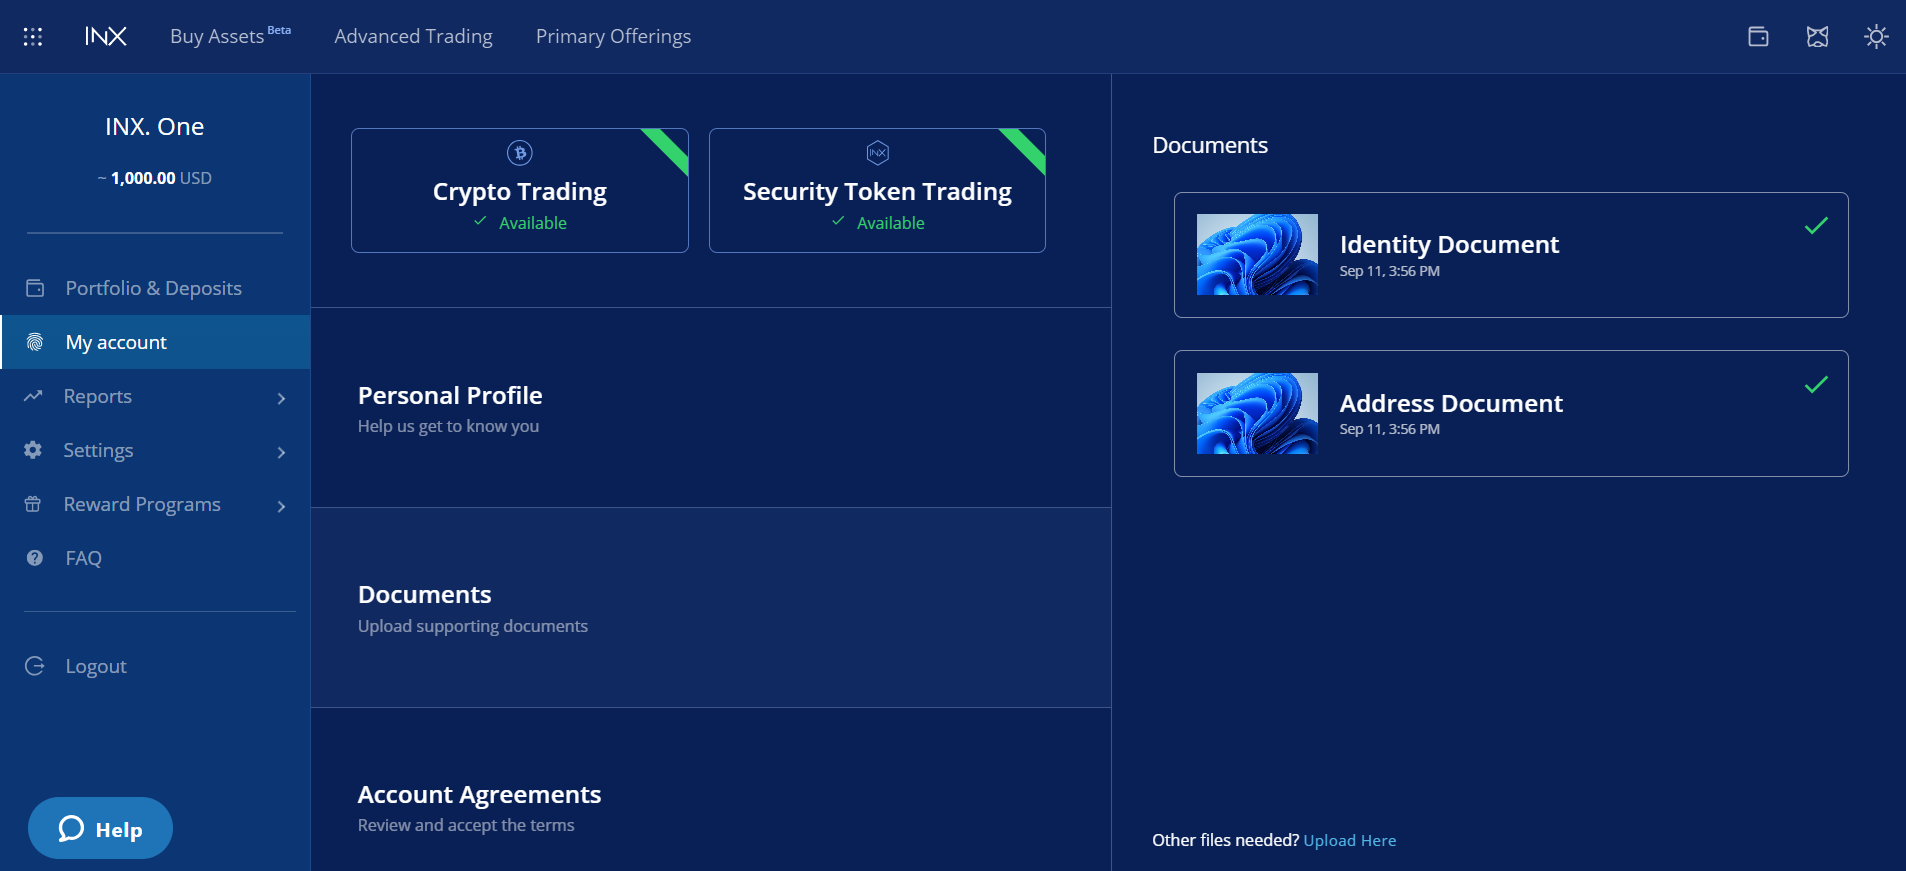Click the Upload Here link

coord(1349,840)
